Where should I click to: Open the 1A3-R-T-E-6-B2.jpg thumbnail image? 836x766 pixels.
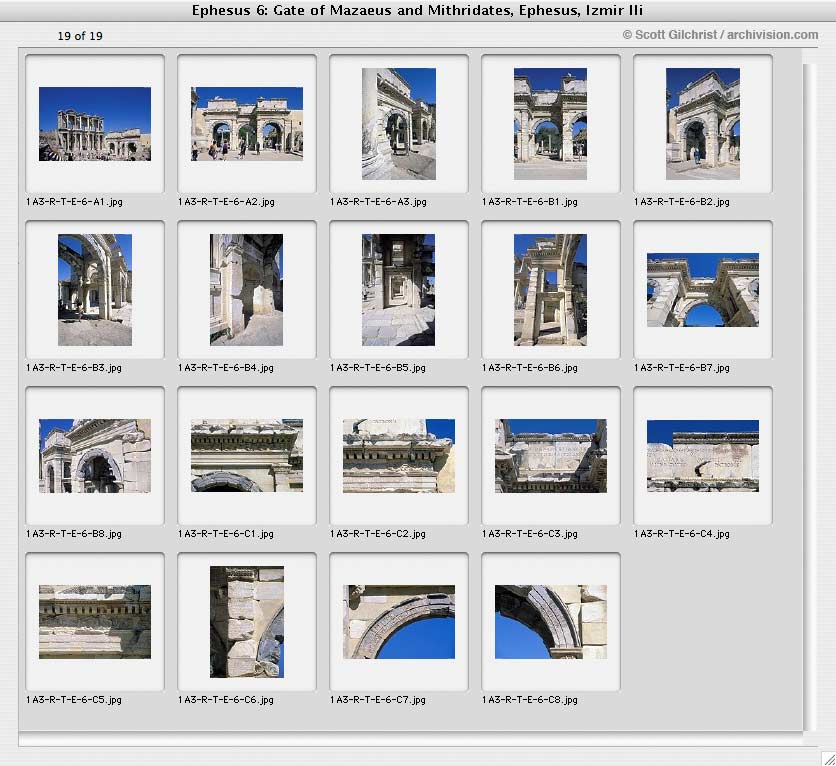point(703,124)
